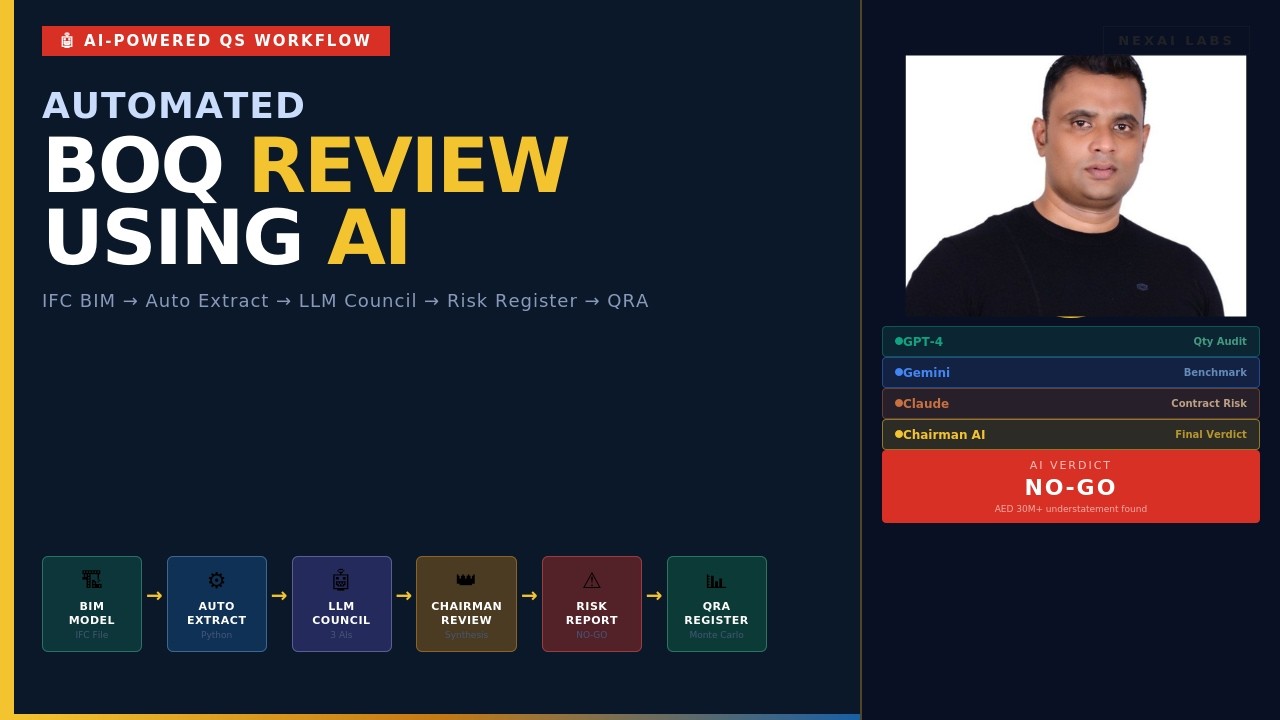Click the Risk Report warning triangle icon
Viewport: 1280px width, 720px height.
[592, 580]
